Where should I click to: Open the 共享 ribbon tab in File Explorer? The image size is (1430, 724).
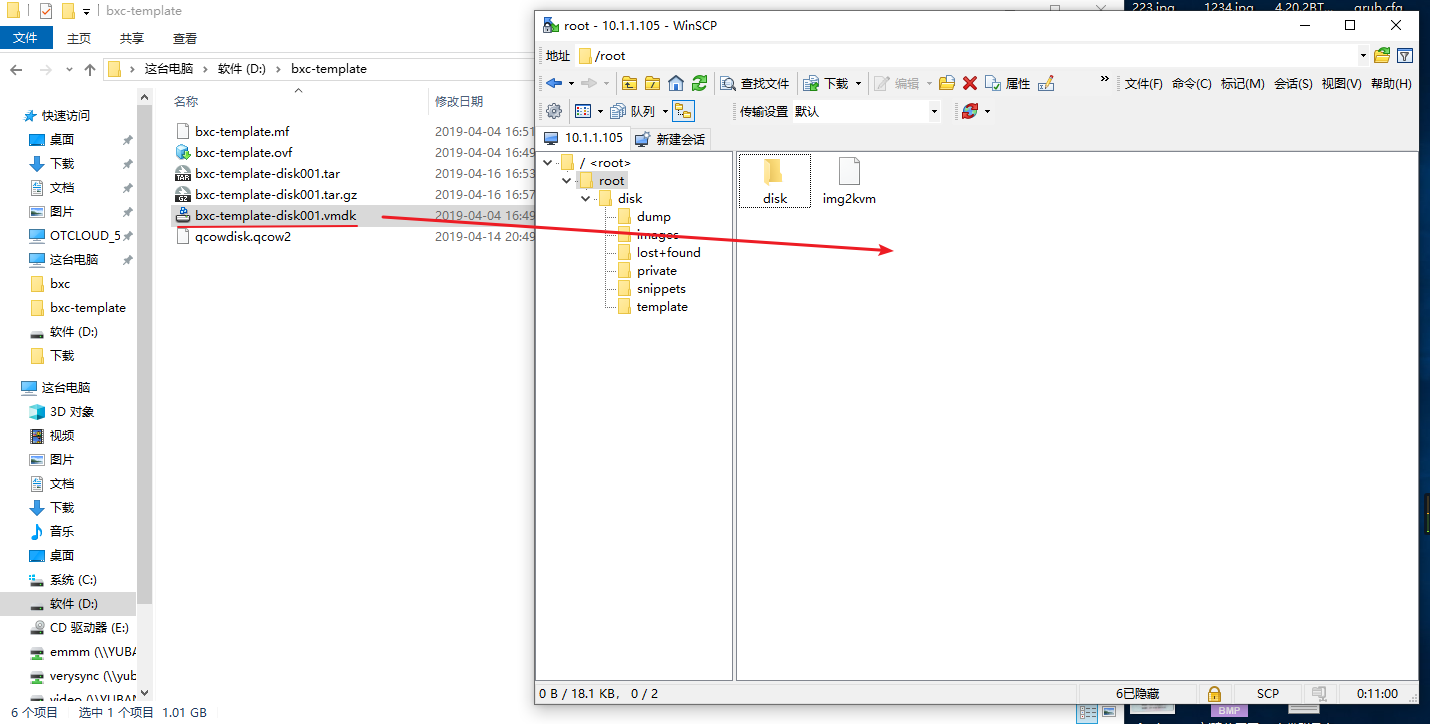click(132, 38)
